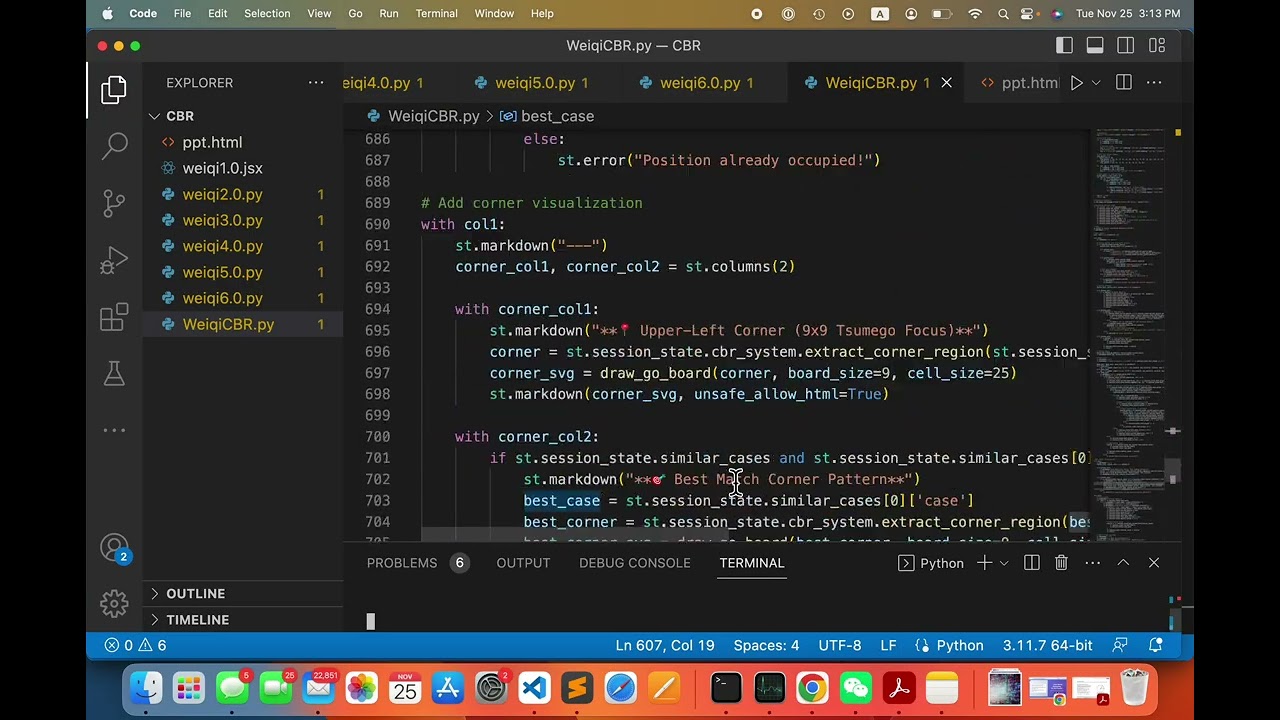Open editor More Actions ellipsis
The image size is (1280, 720).
[x=1154, y=83]
